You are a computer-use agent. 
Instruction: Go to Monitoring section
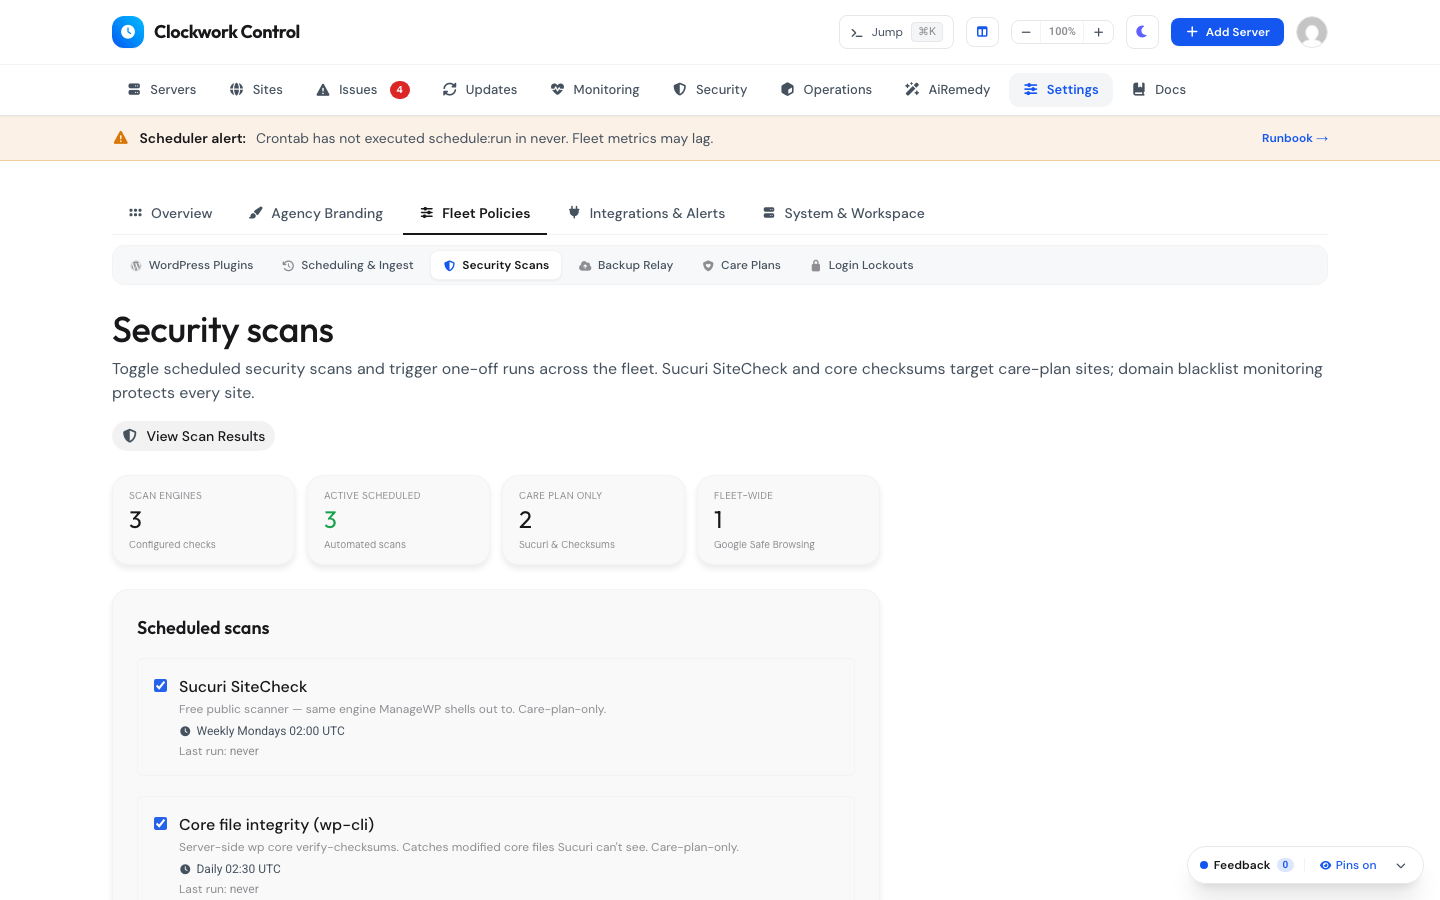pos(595,90)
